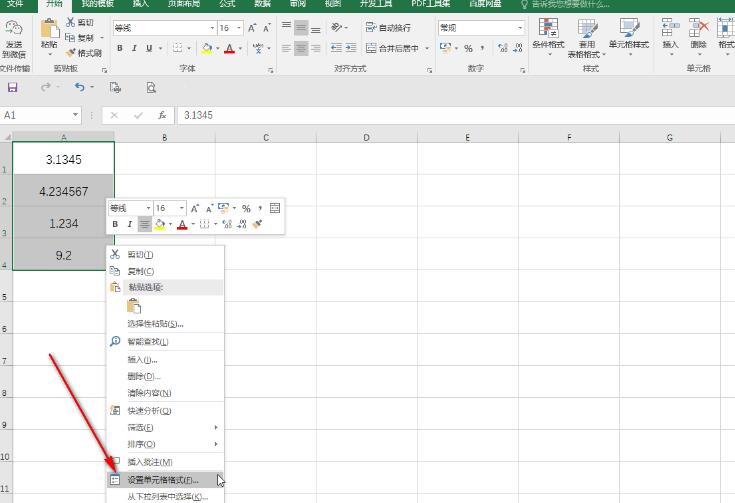This screenshot has height=503, width=735.
Task: Toggle center horizontal align in ribbon
Action: (x=301, y=48)
